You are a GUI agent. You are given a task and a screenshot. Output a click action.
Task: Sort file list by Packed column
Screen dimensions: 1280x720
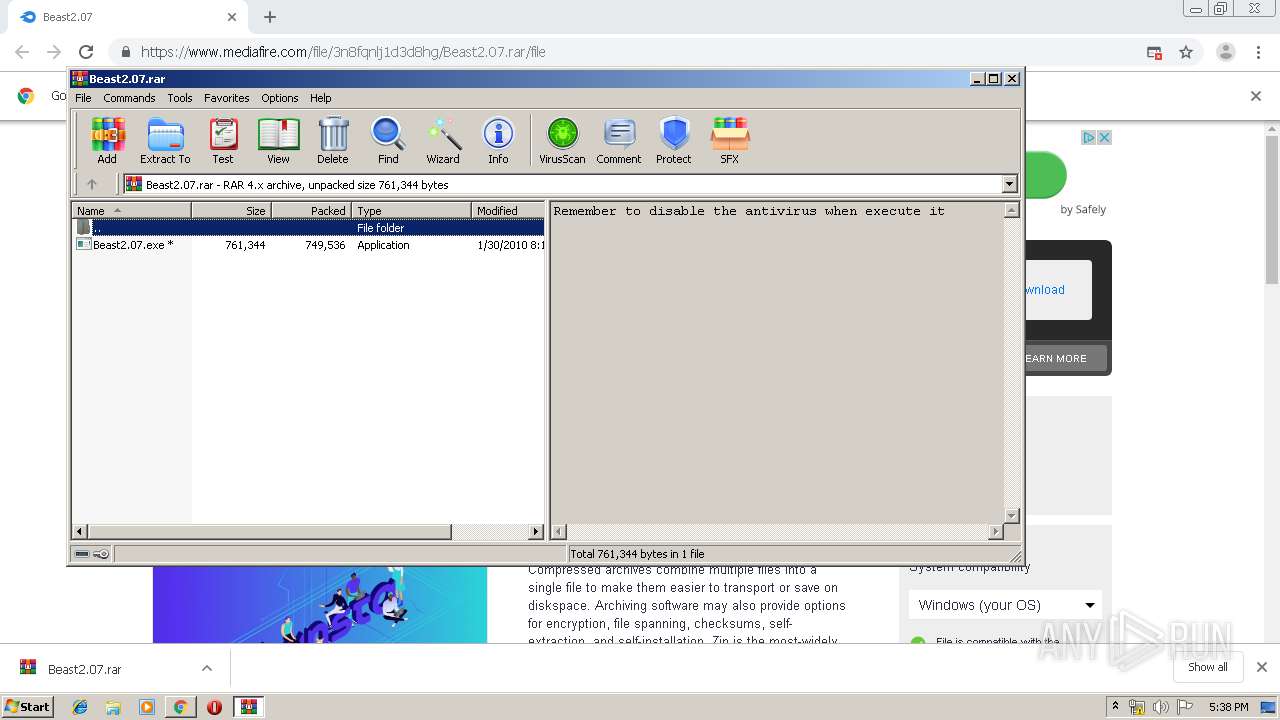(311, 210)
